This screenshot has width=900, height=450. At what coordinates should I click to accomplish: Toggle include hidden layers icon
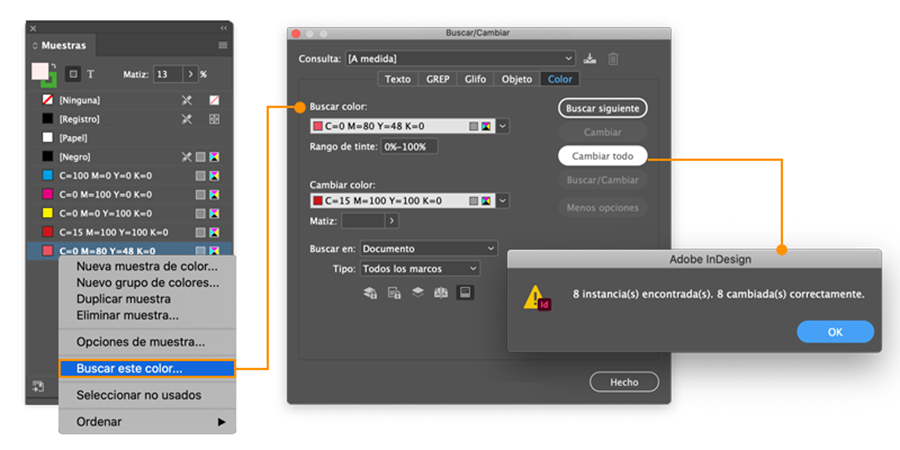(418, 293)
